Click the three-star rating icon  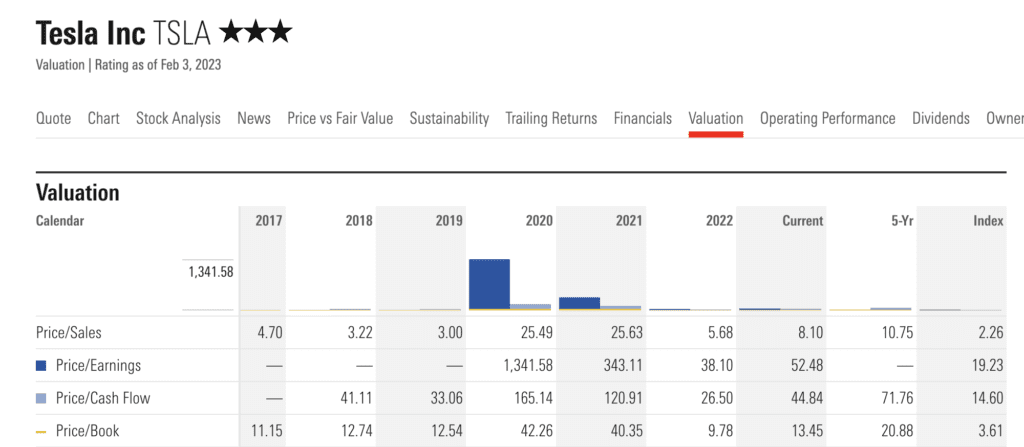(x=257, y=33)
